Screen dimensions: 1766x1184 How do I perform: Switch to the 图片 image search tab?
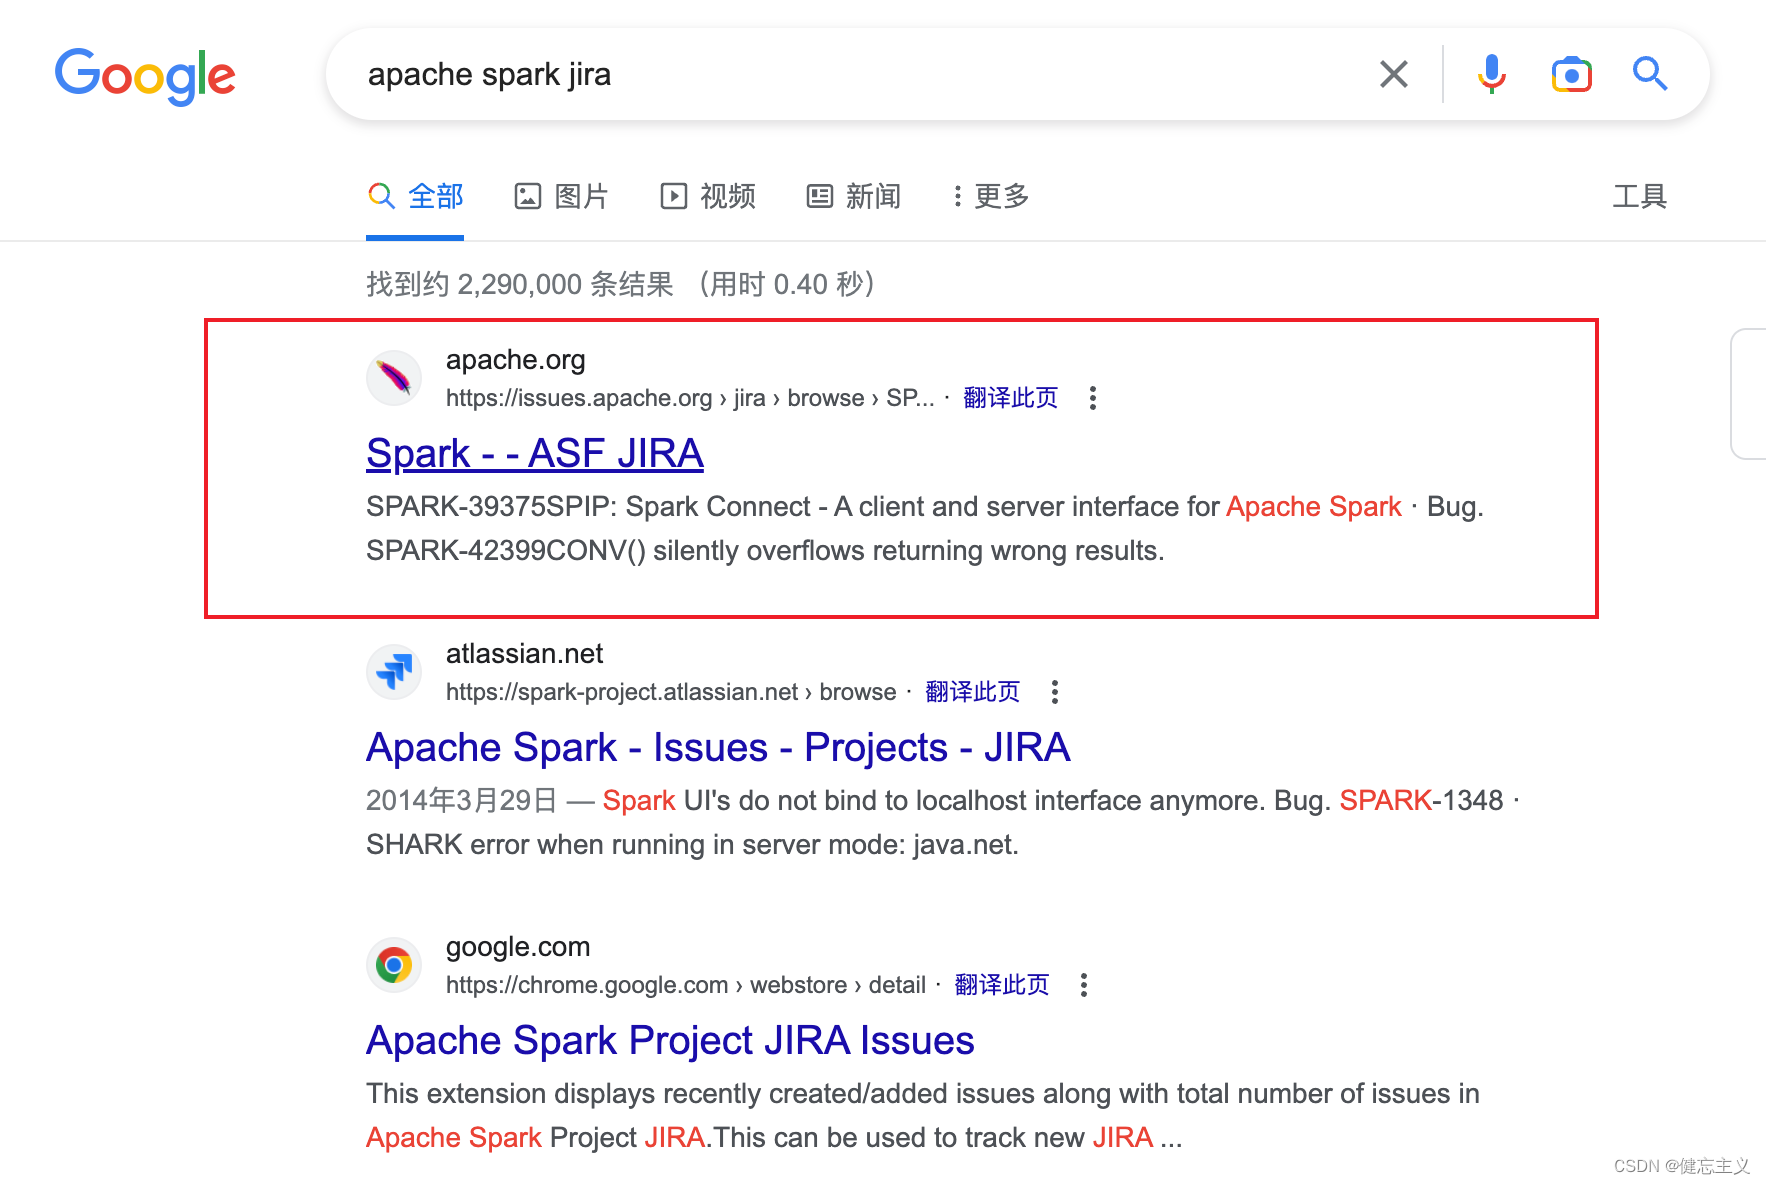pyautogui.click(x=562, y=196)
